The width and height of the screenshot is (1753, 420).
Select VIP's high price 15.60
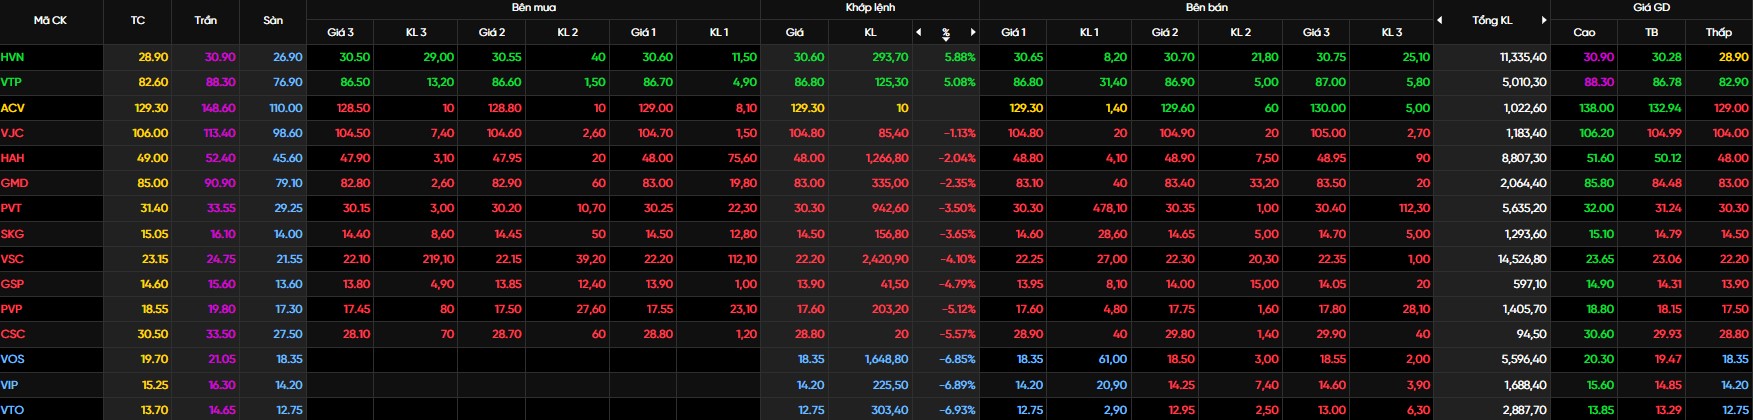[x=1600, y=385]
